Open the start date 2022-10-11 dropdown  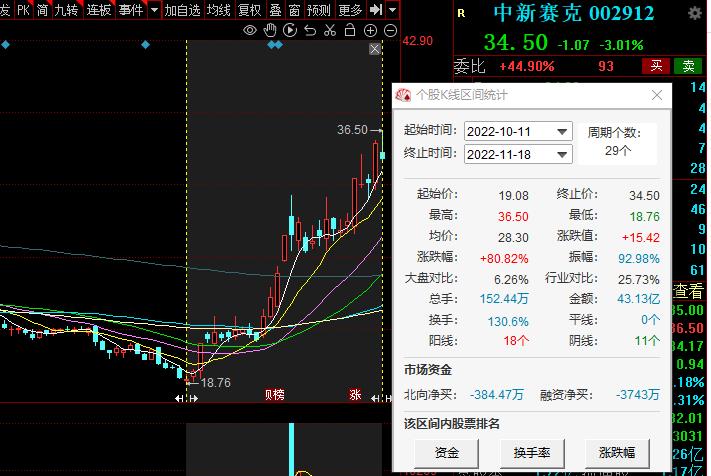[x=561, y=132]
